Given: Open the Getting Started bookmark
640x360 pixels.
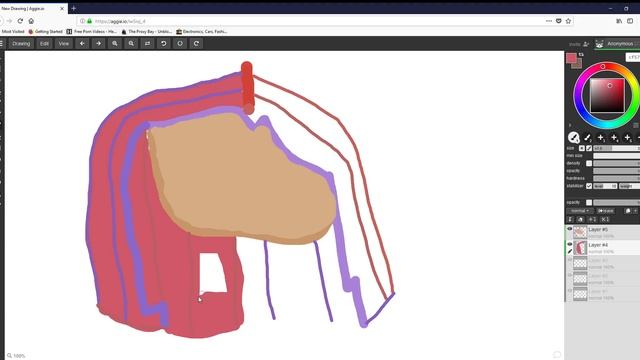Looking at the screenshot, I should pos(45,31).
